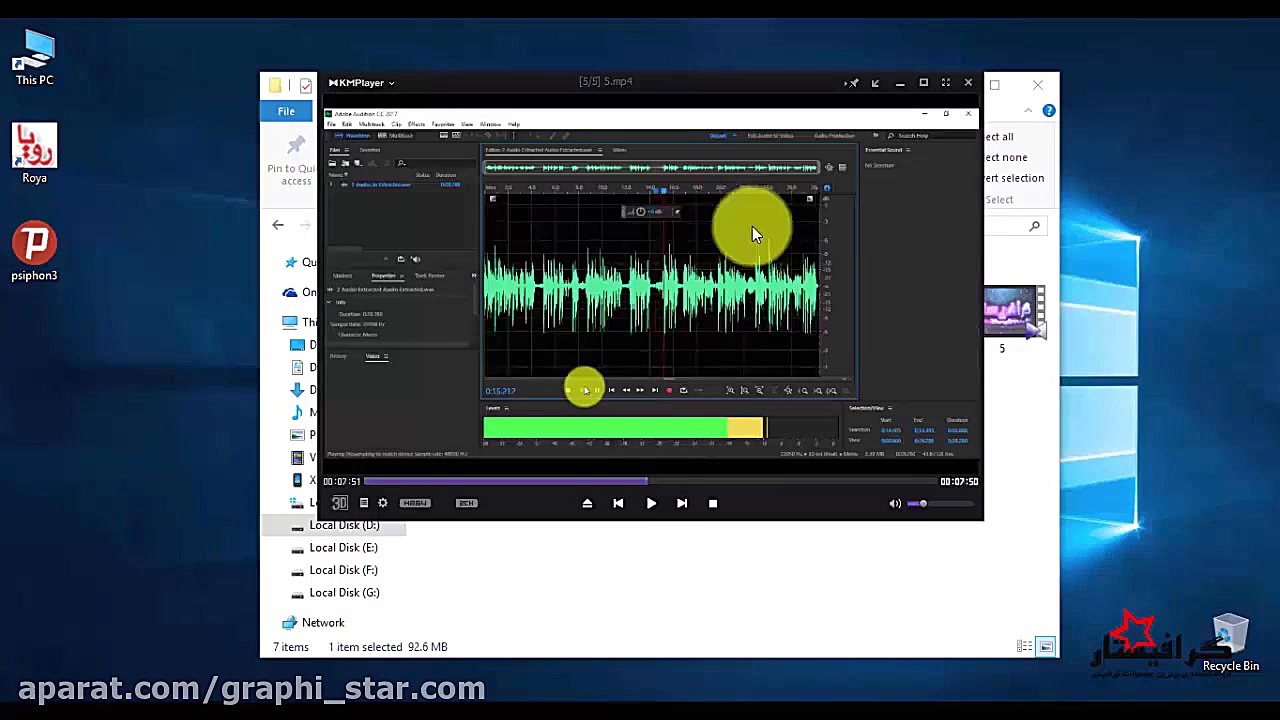The height and width of the screenshot is (720, 1280).
Task: Toggle KMPlayer fullscreen mode
Action: (946, 83)
